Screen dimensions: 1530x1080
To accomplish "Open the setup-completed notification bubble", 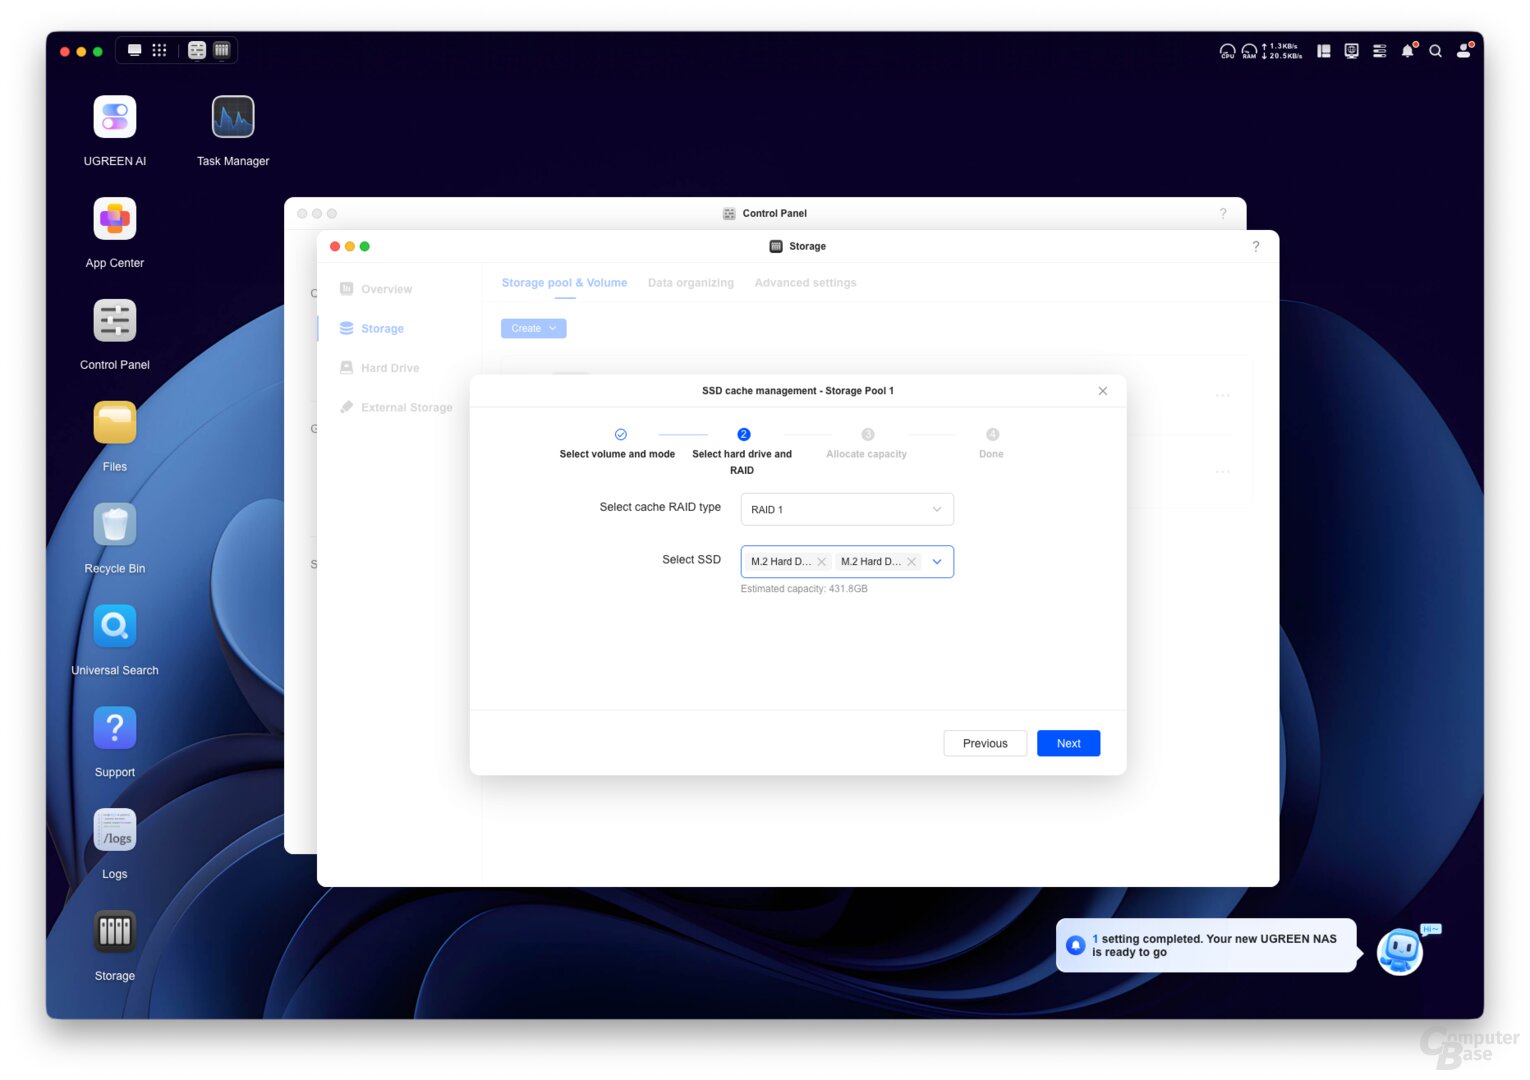I will pos(1207,945).
